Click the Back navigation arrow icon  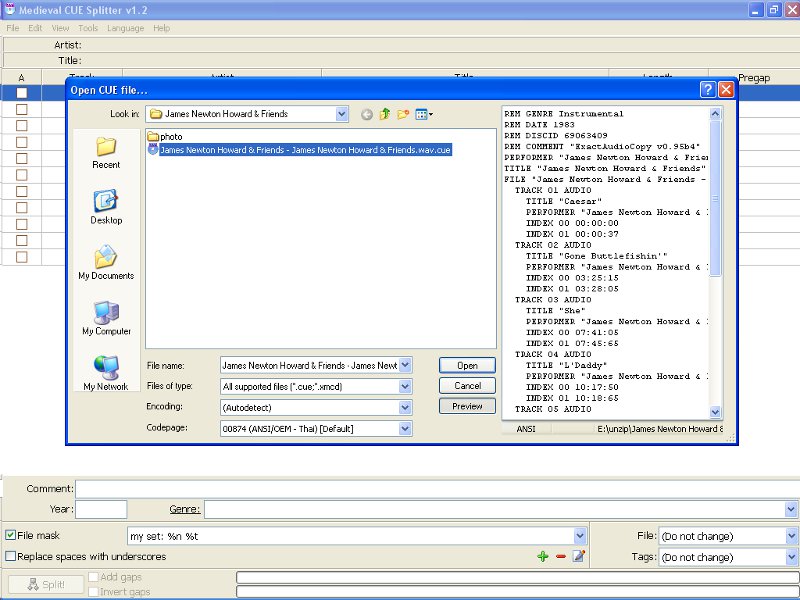pos(366,115)
